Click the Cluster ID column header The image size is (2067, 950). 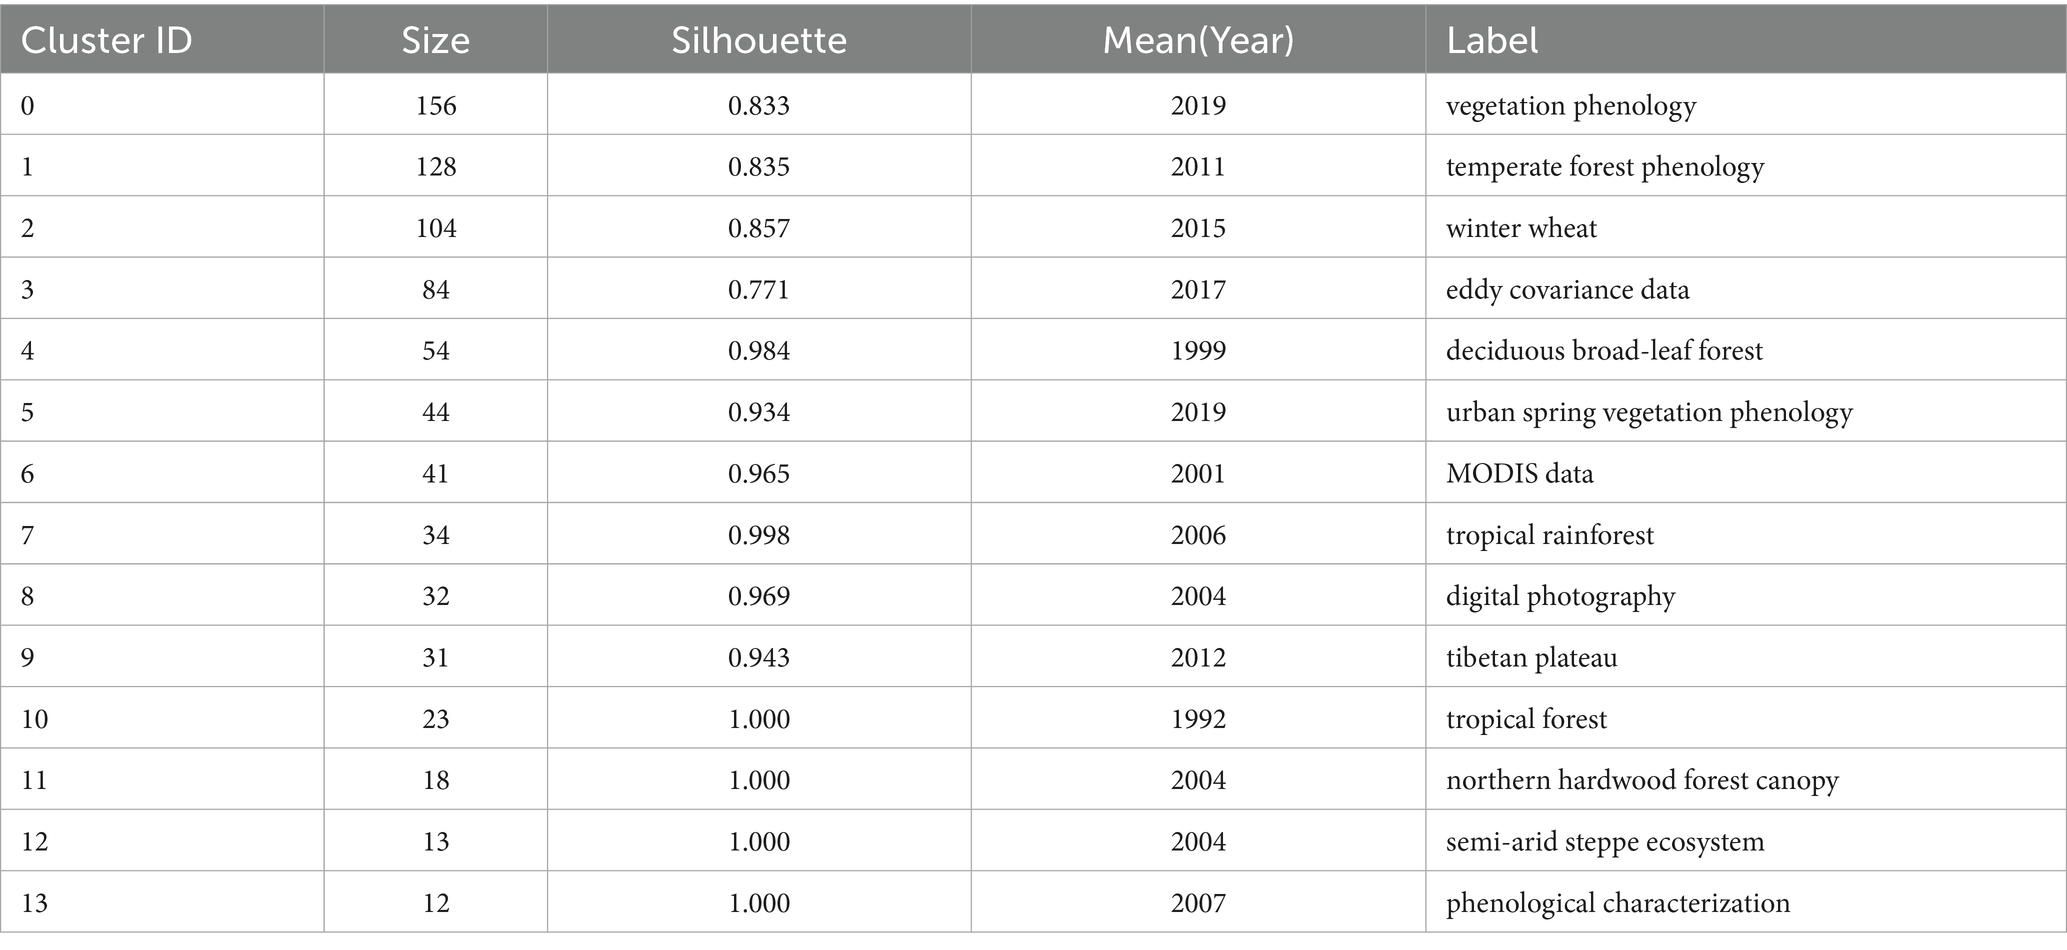coord(106,40)
